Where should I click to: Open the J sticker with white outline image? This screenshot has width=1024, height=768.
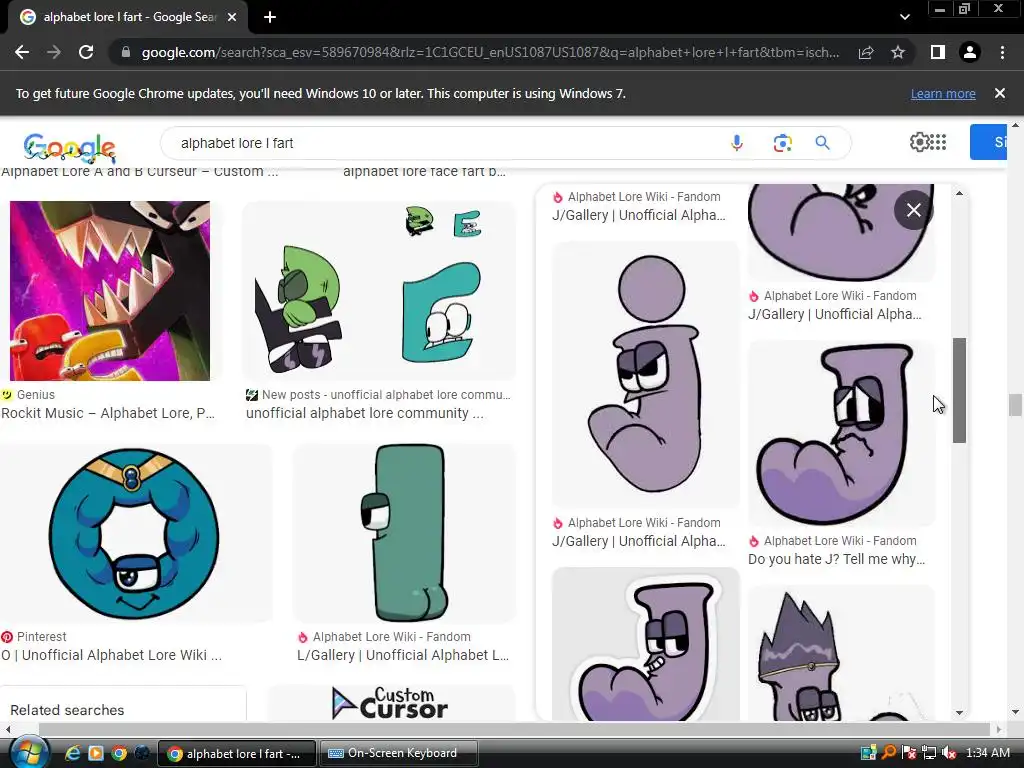646,645
